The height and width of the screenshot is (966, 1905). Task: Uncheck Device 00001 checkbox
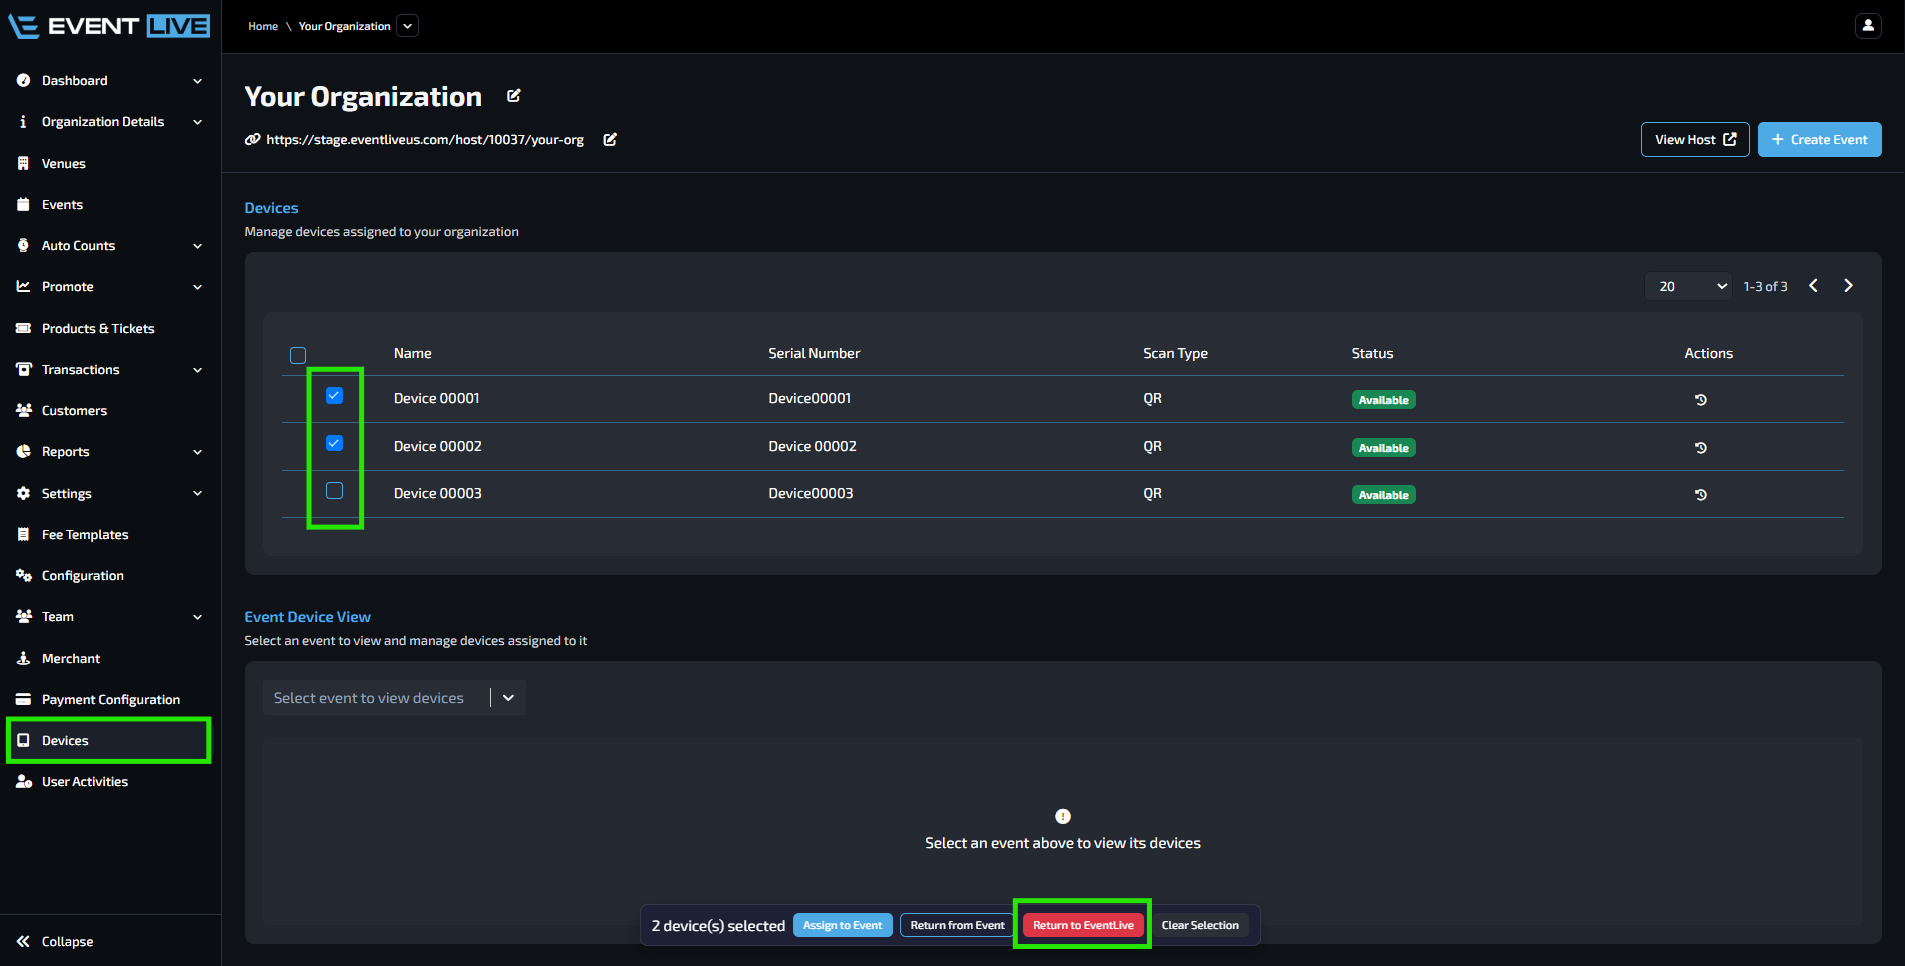coord(335,396)
